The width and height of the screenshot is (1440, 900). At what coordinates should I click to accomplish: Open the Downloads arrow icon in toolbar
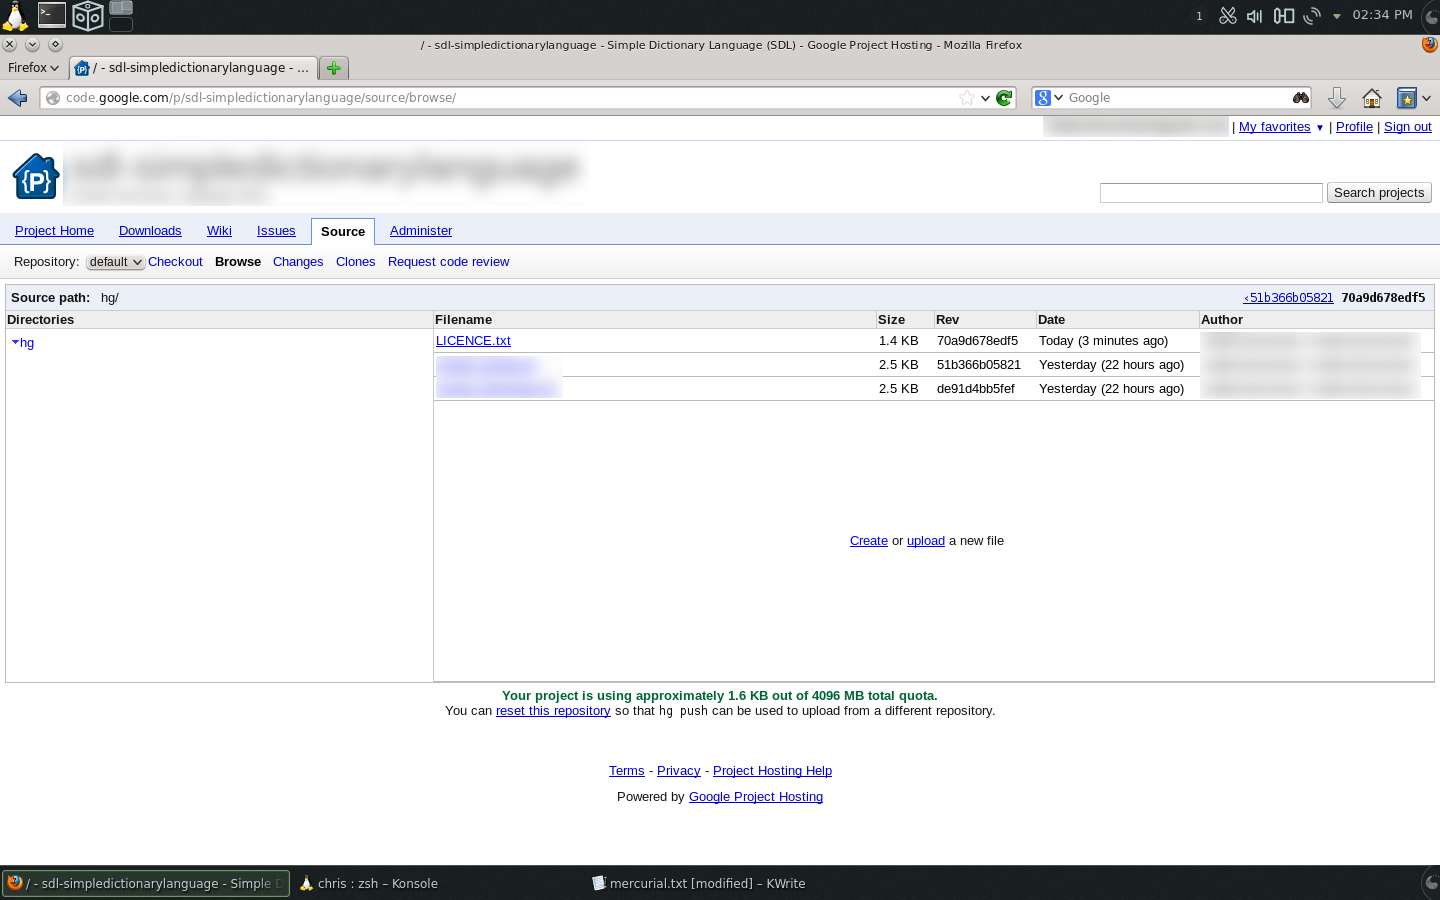(x=1337, y=98)
